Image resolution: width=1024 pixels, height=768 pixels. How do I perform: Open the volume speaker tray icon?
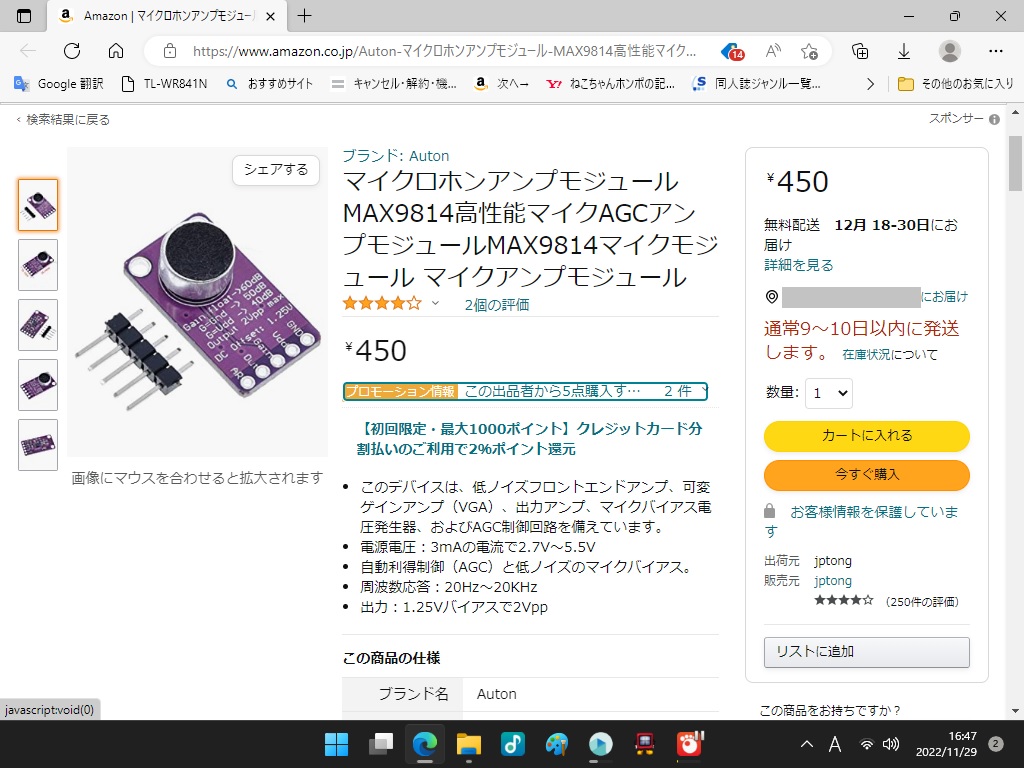tap(890, 744)
